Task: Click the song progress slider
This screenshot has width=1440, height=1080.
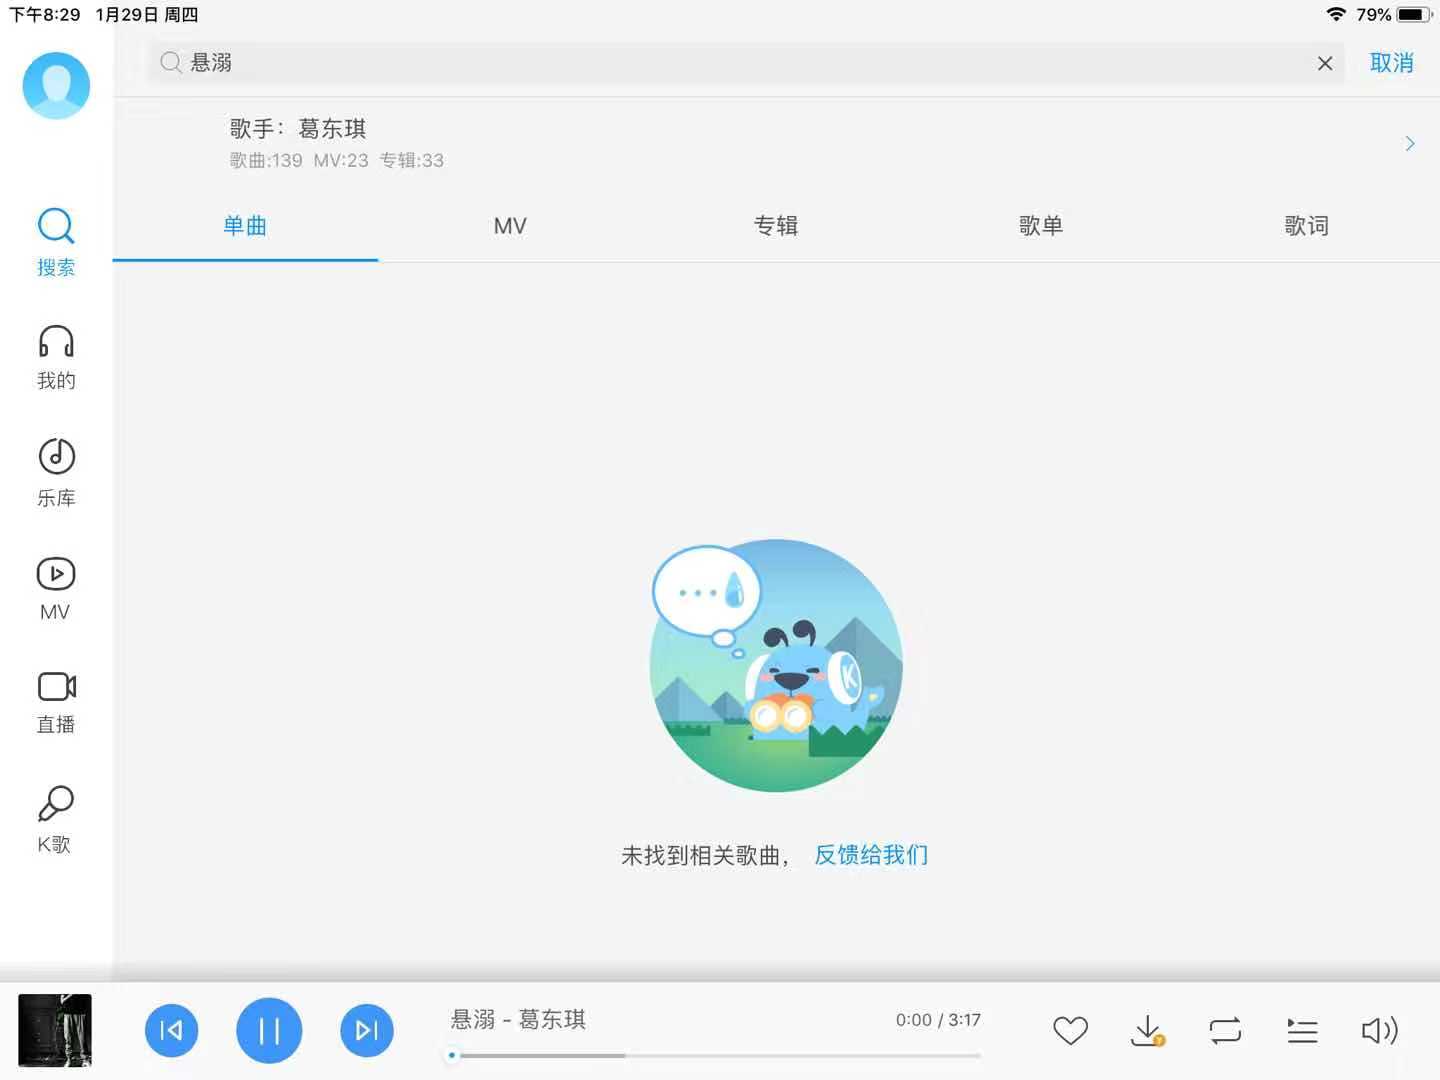Action: (x=715, y=1055)
